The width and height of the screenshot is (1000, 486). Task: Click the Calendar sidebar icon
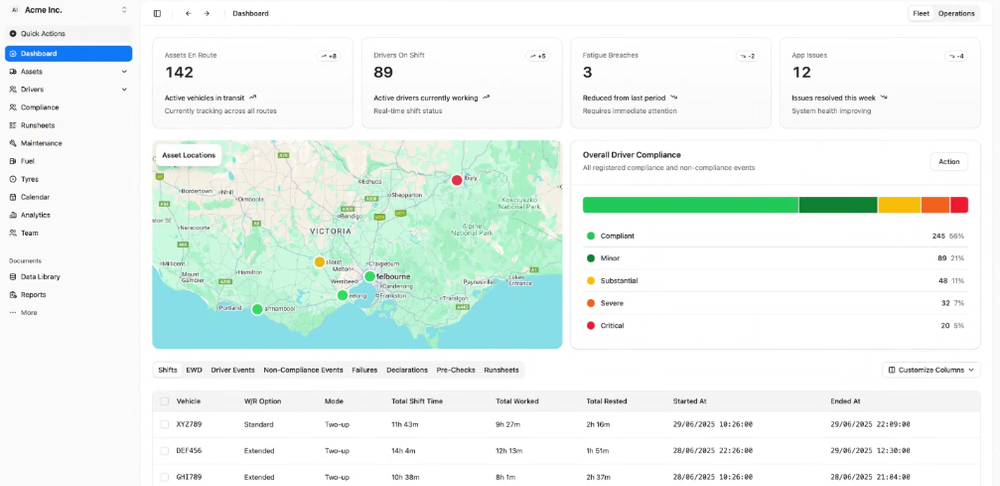click(13, 197)
